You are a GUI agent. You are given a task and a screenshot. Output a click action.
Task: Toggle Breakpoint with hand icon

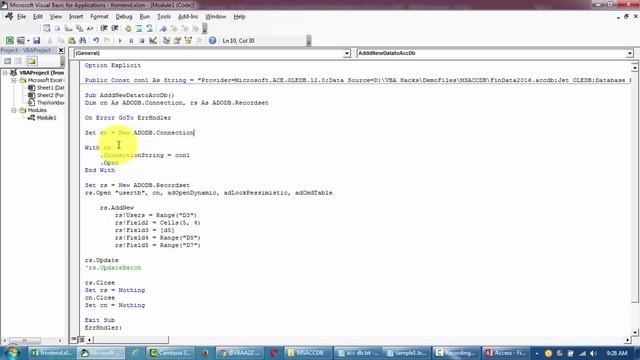(x=128, y=28)
